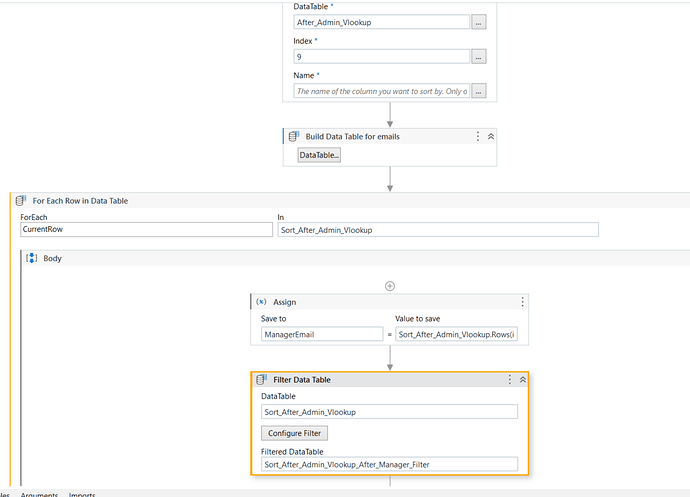This screenshot has width=690, height=497.
Task: Click the Build Data Table activity icon
Action: pos(294,136)
